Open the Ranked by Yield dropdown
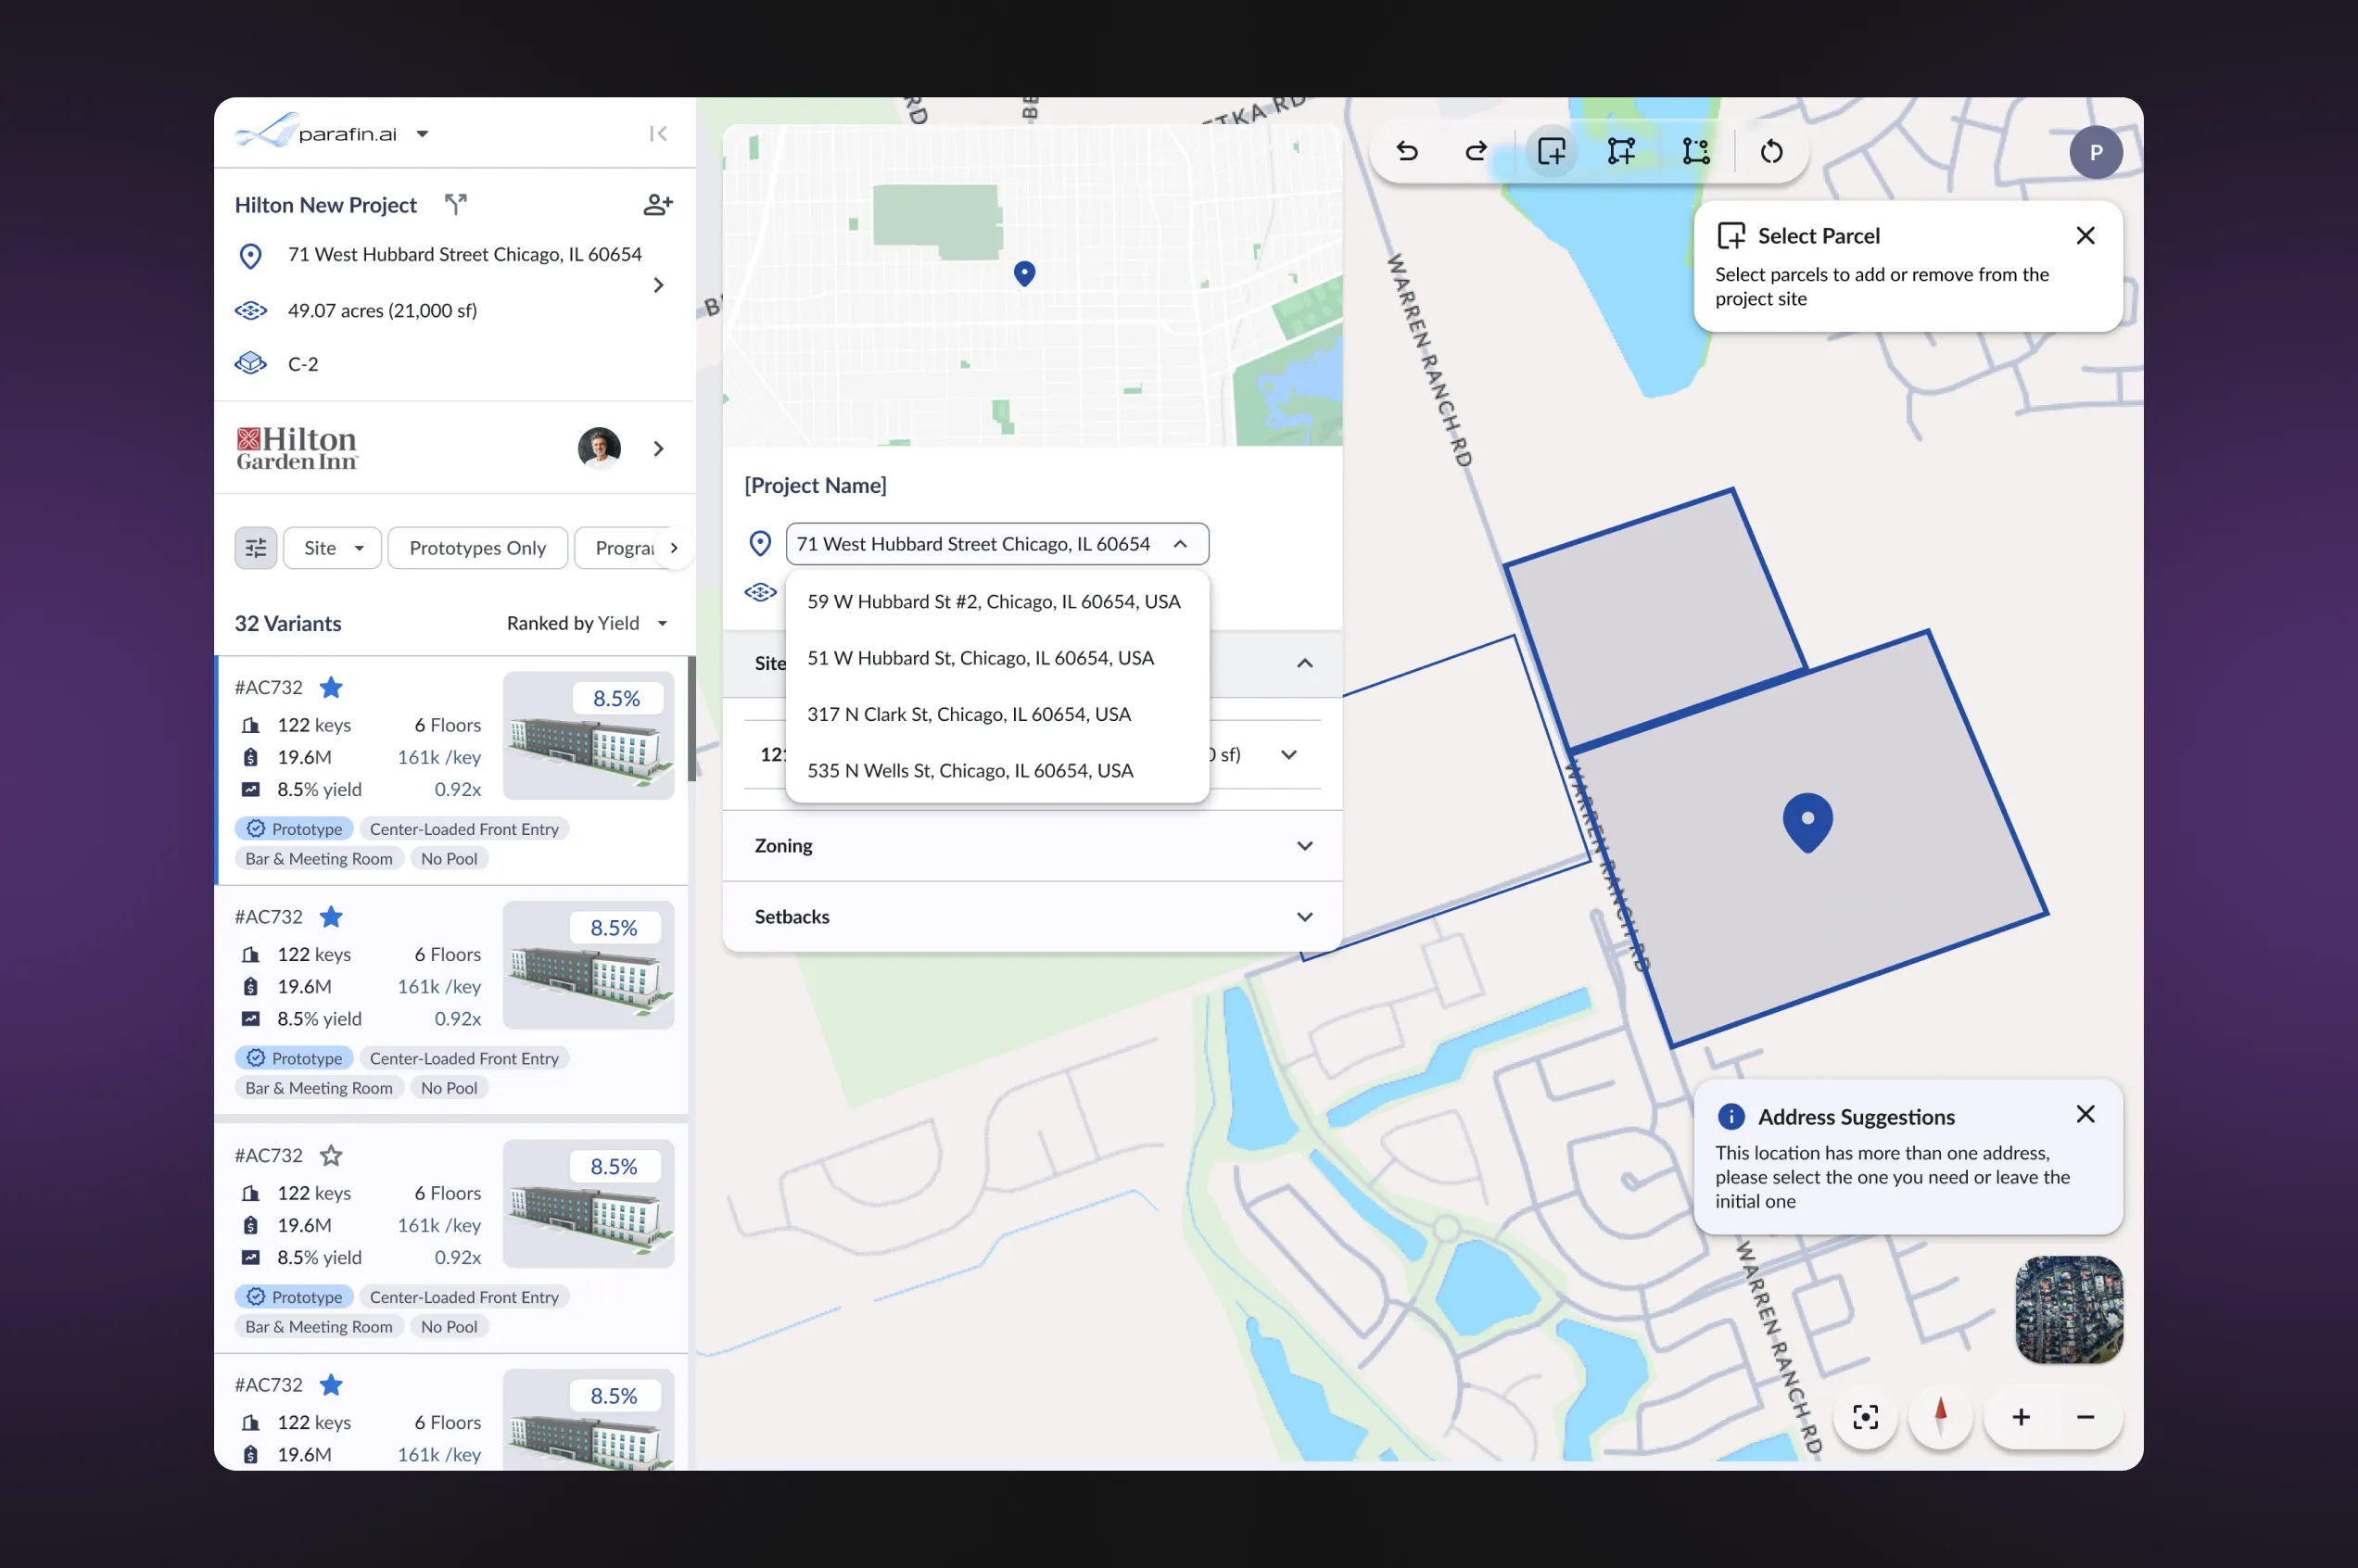2358x1568 pixels. point(587,624)
